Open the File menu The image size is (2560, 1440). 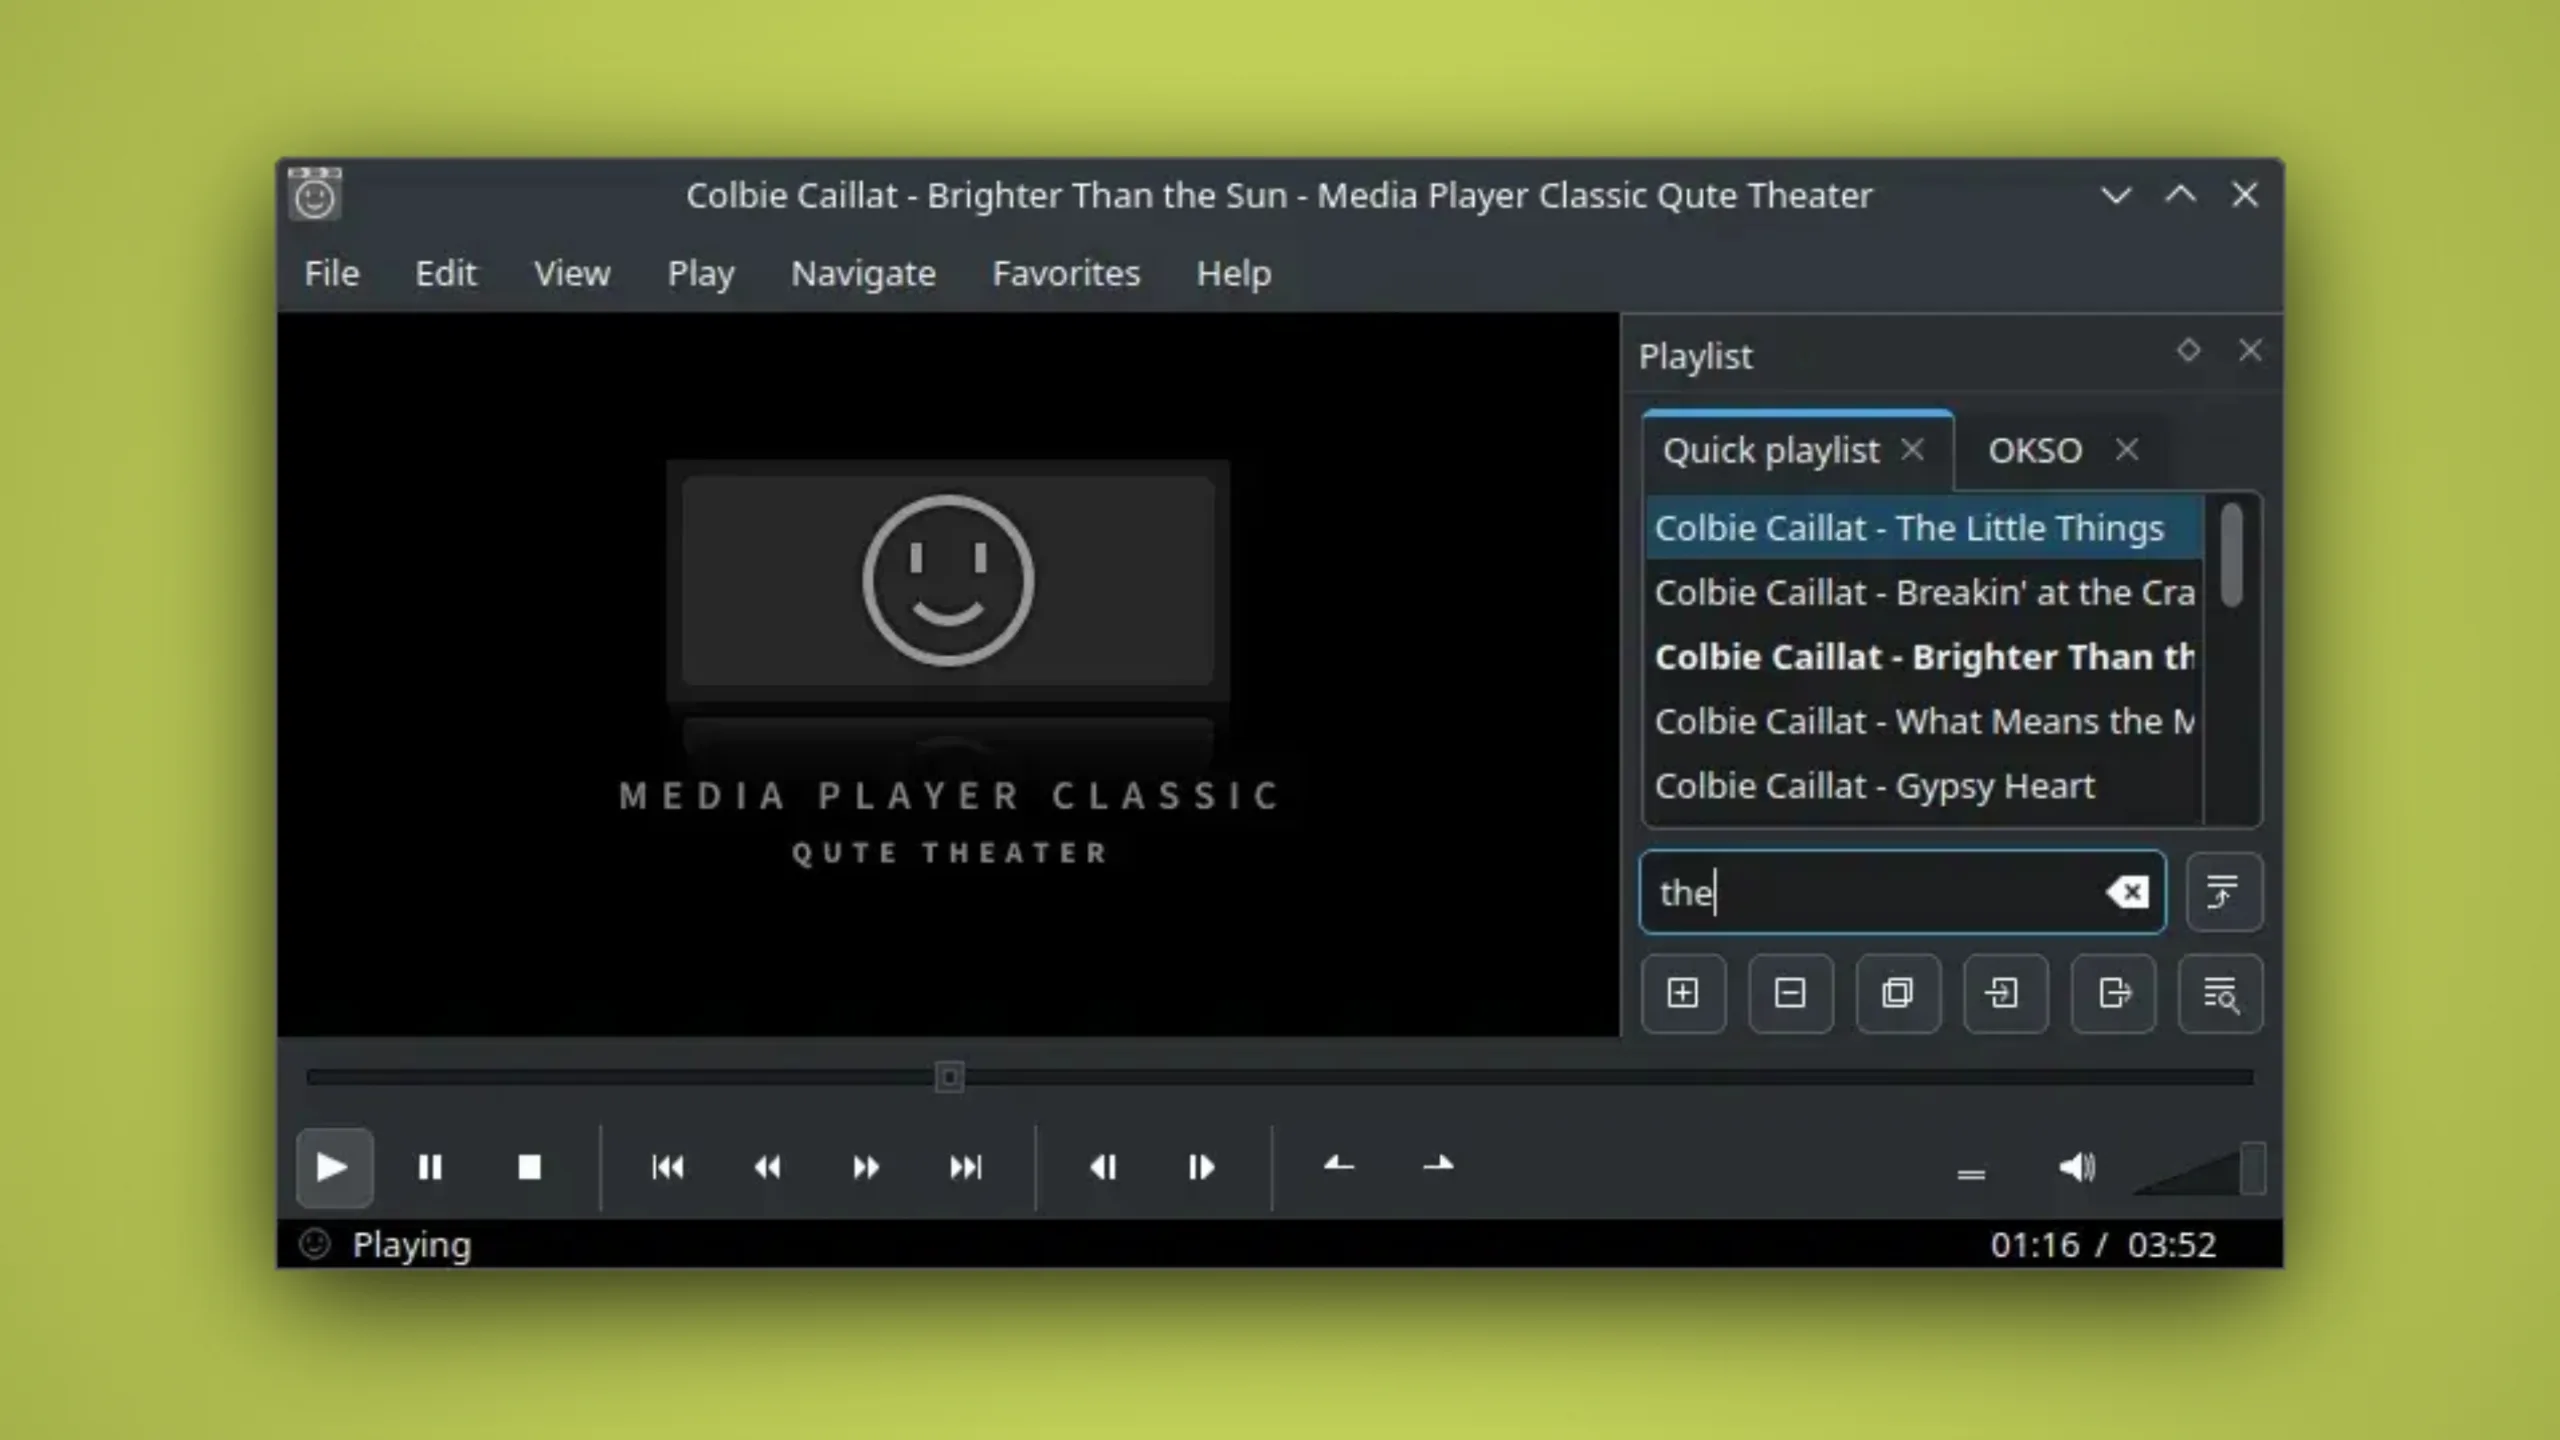point(332,273)
